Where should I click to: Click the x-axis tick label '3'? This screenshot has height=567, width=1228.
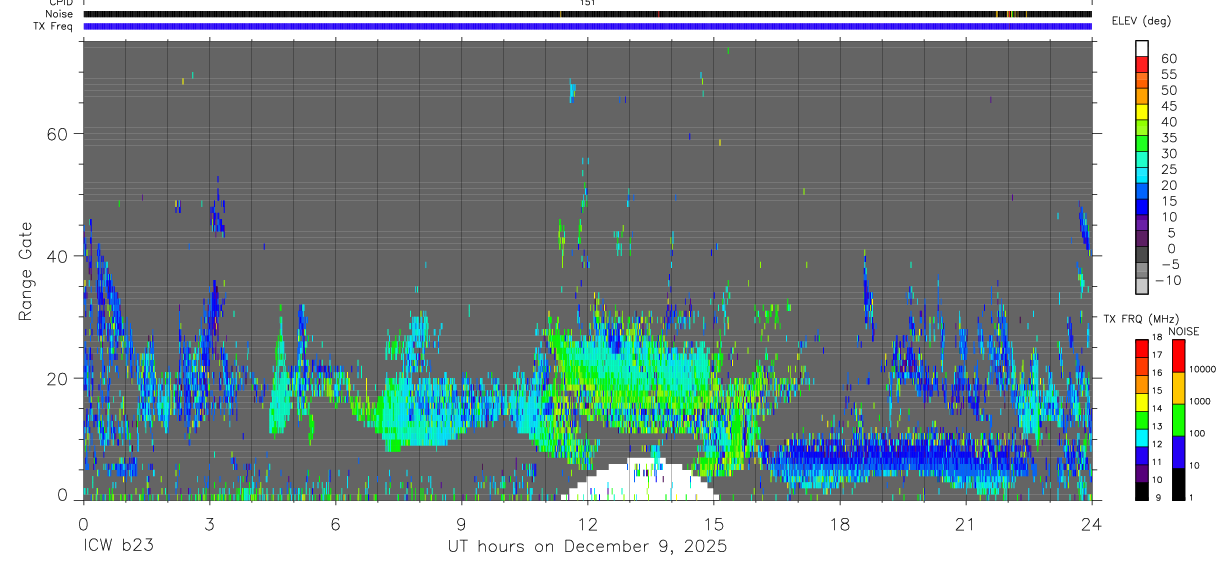(209, 524)
